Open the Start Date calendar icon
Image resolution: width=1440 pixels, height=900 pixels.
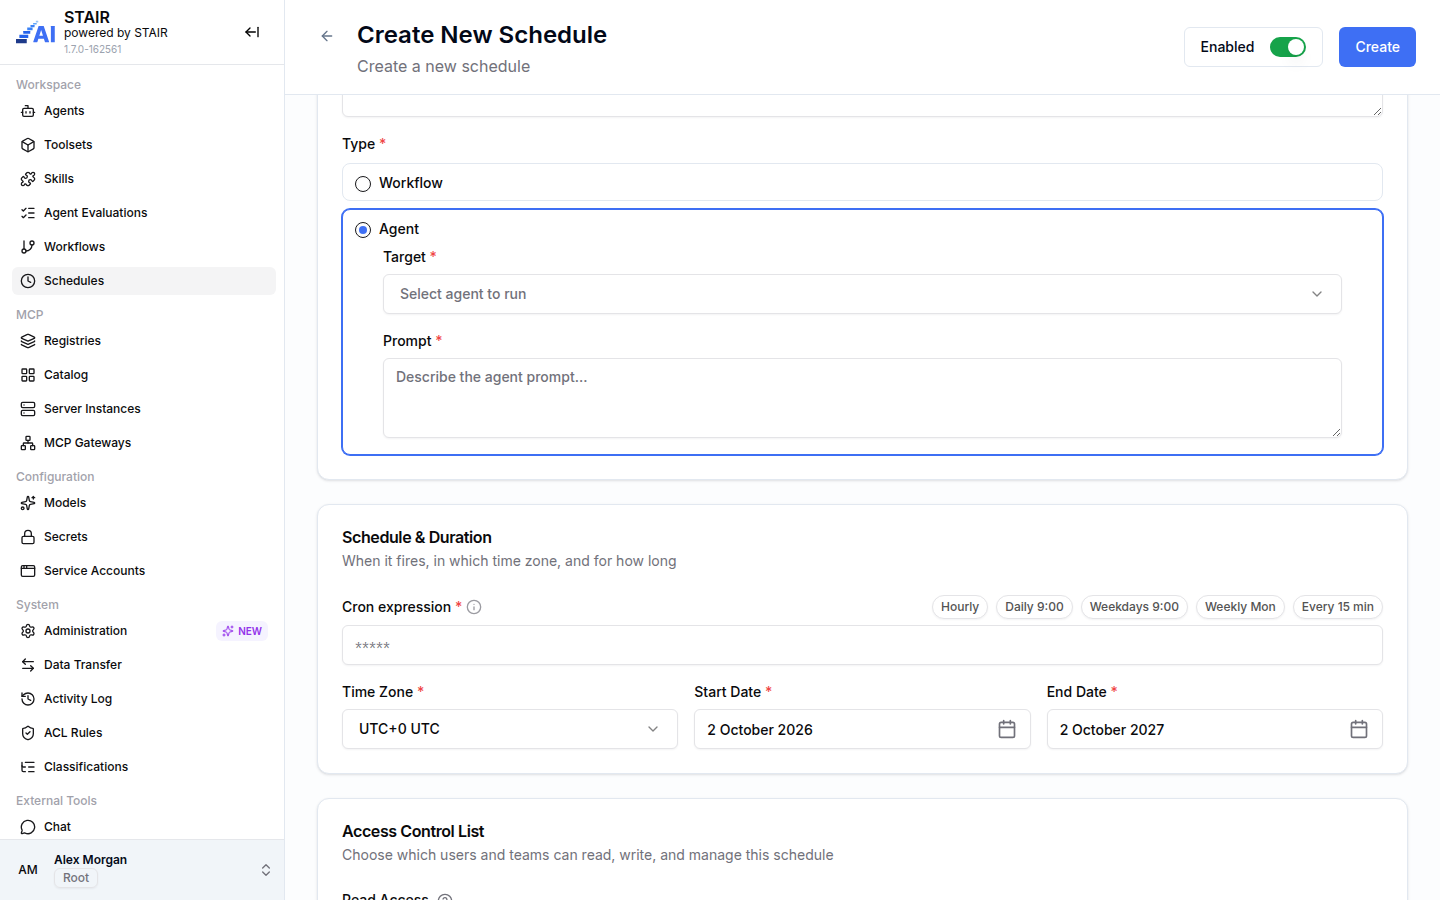click(x=1007, y=729)
